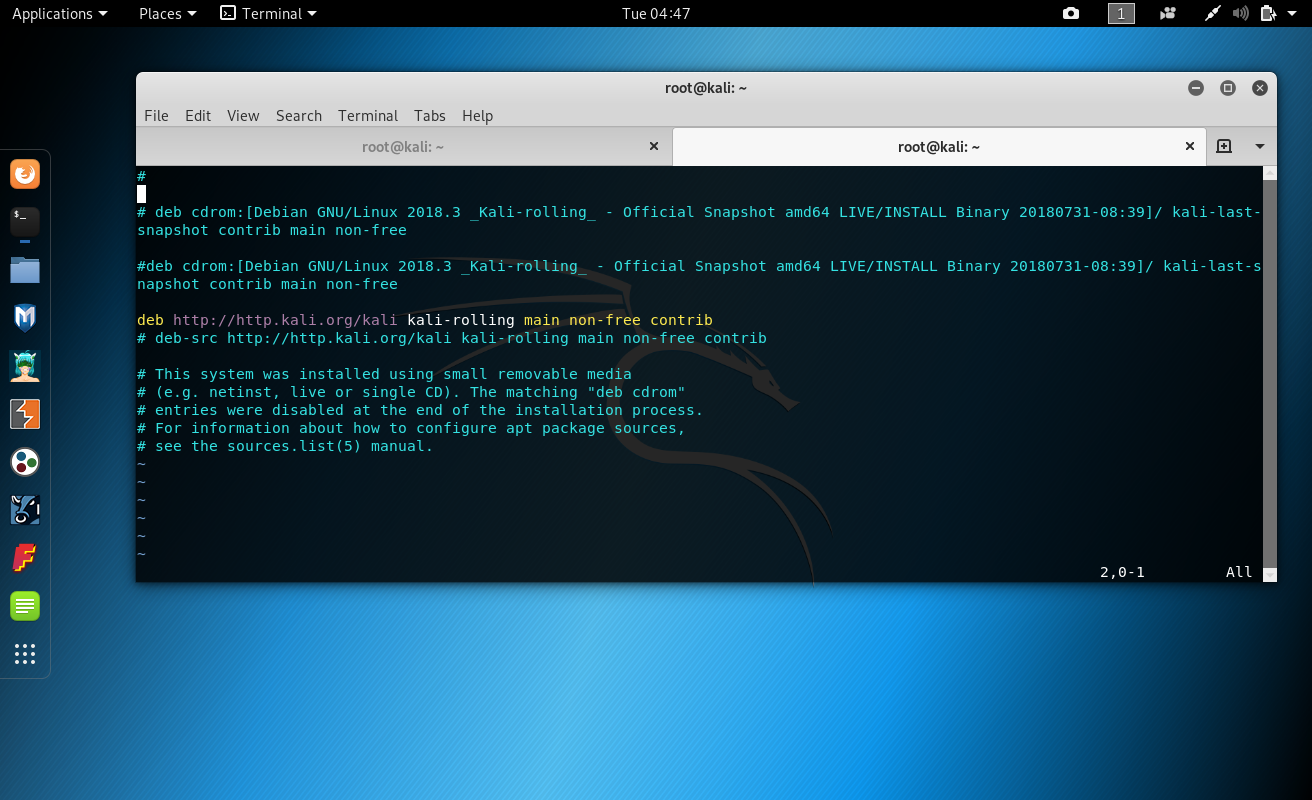Click the screenshot camera icon in top bar
Viewport: 1312px width, 800px height.
pos(1071,13)
